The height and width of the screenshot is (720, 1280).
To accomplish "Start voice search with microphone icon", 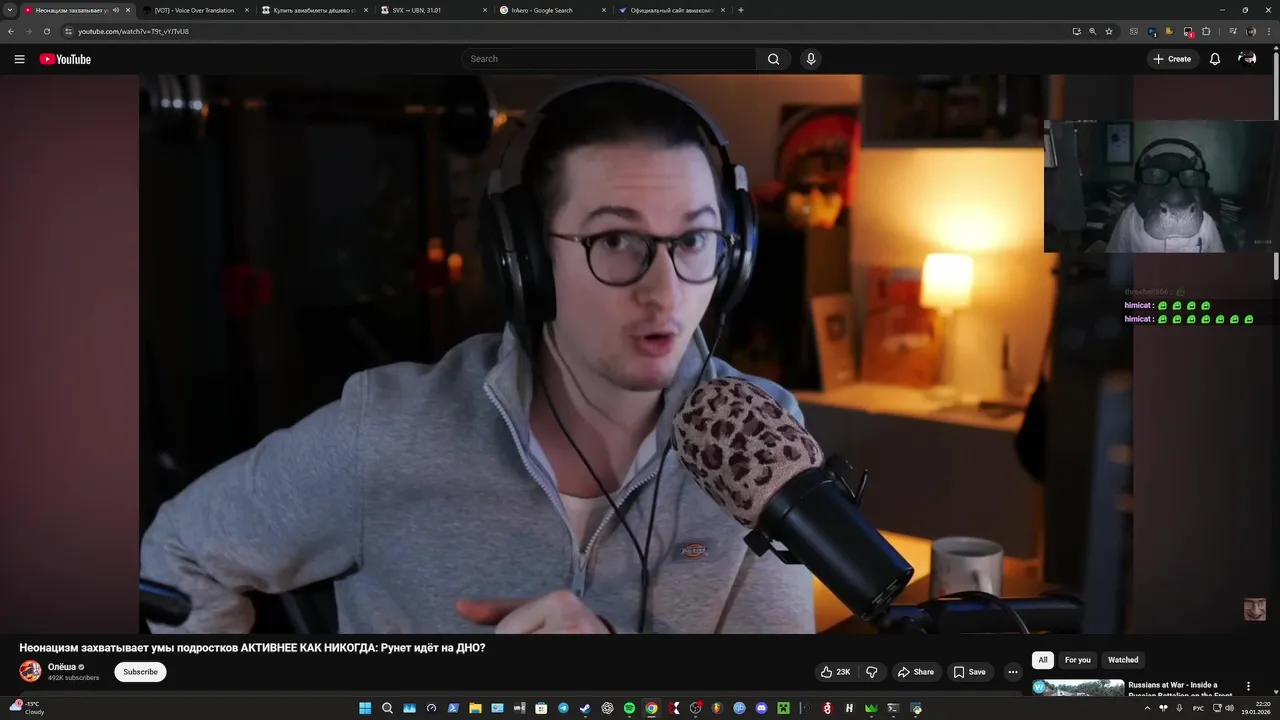I will click(x=811, y=59).
